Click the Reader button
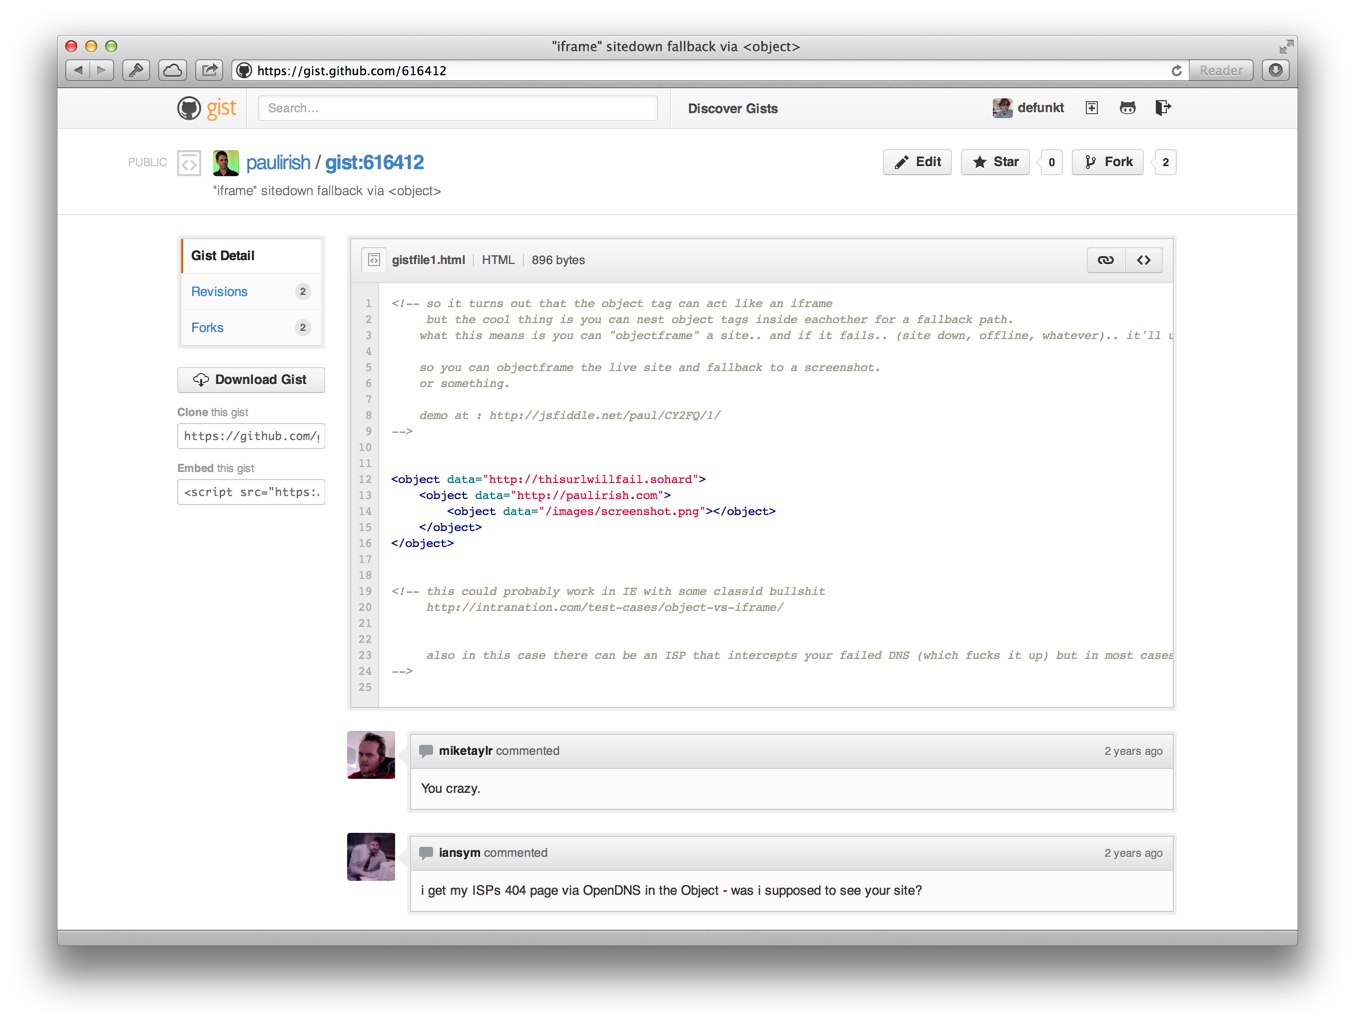Screen dimensions: 1355x1025 [1221, 71]
